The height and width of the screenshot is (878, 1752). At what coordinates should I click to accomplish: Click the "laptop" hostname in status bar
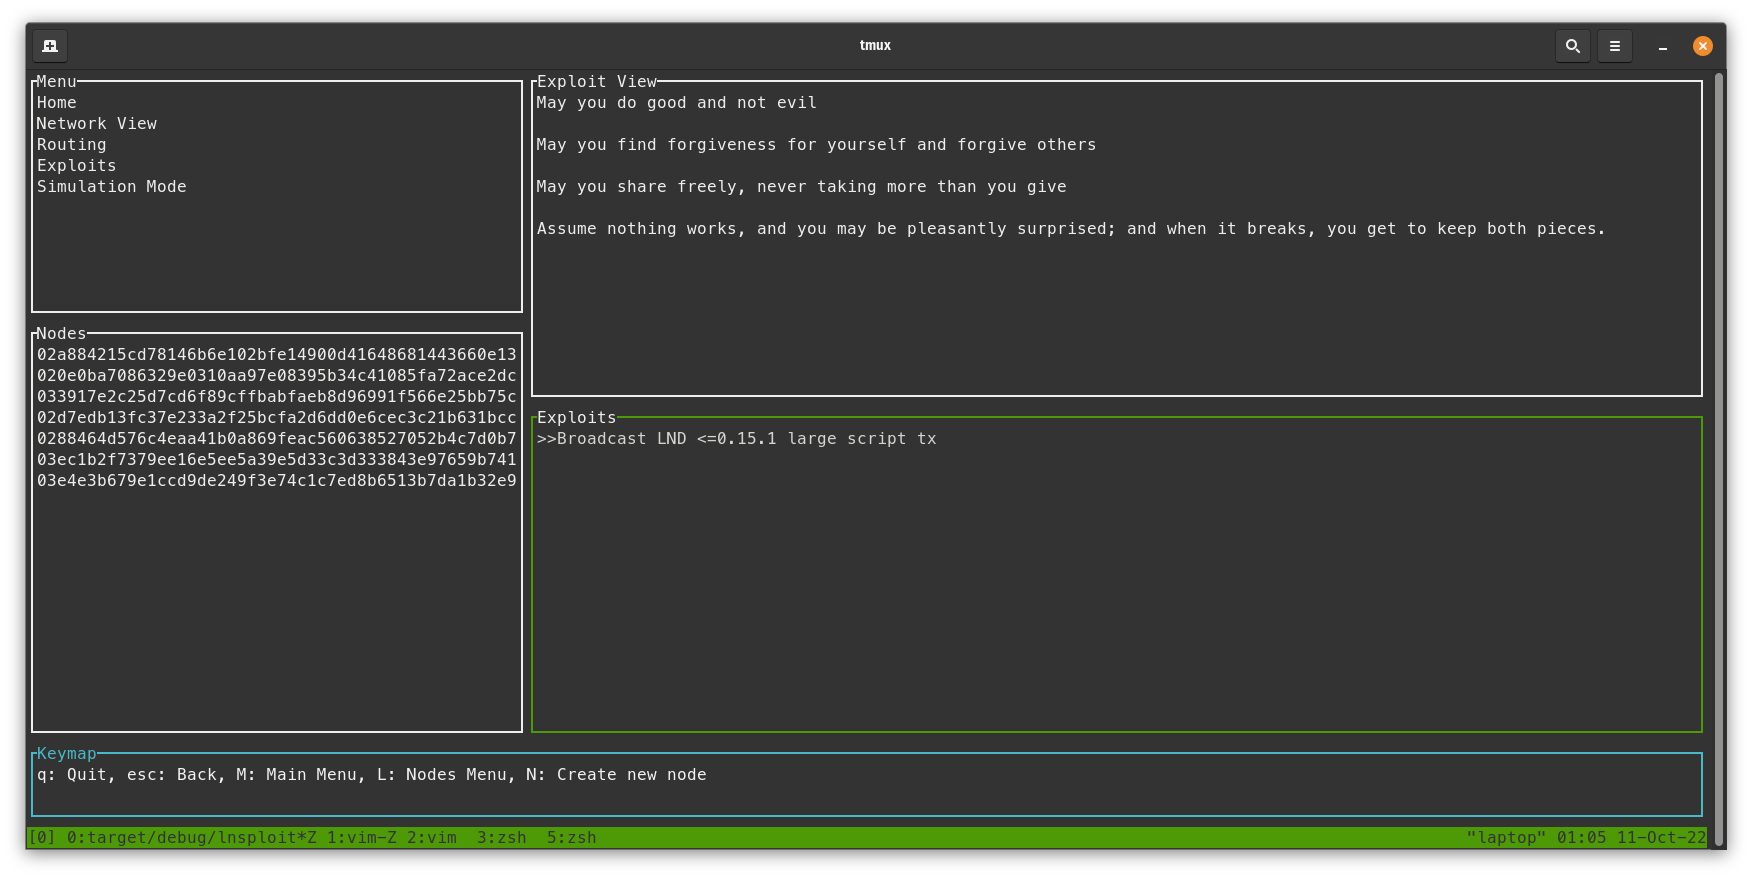pos(1507,838)
